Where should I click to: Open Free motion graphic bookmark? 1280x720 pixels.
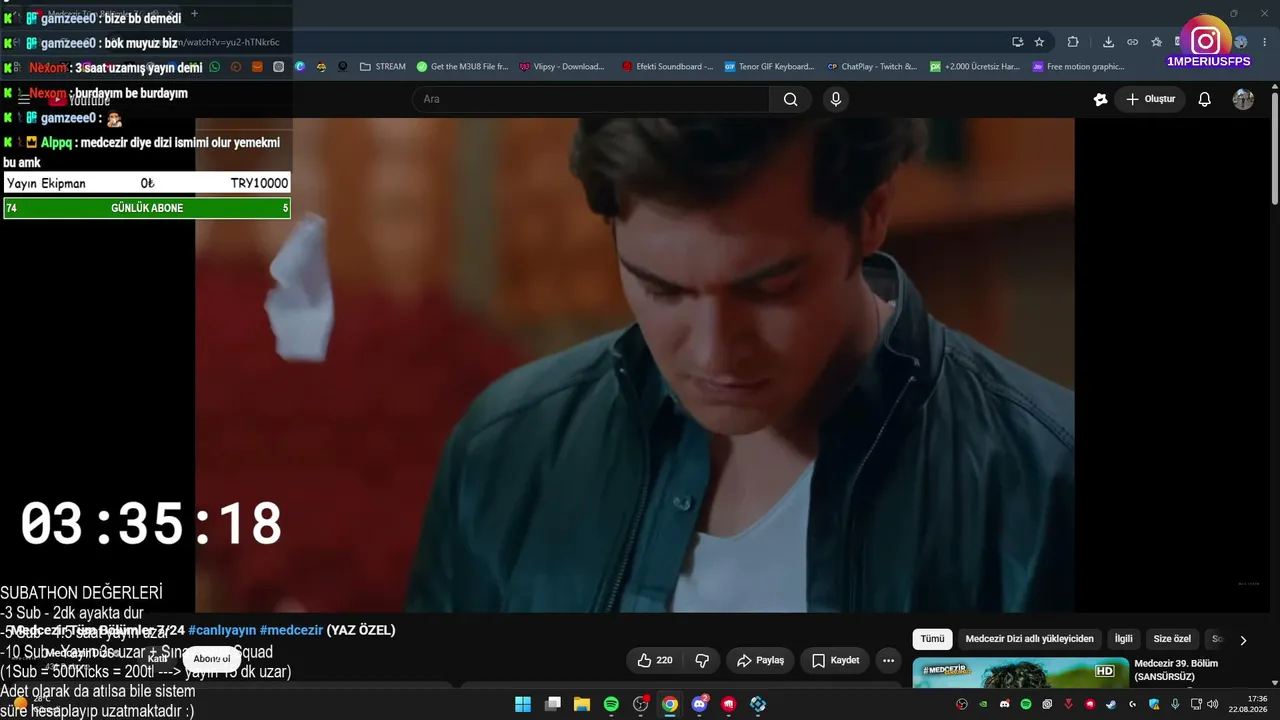point(1079,67)
